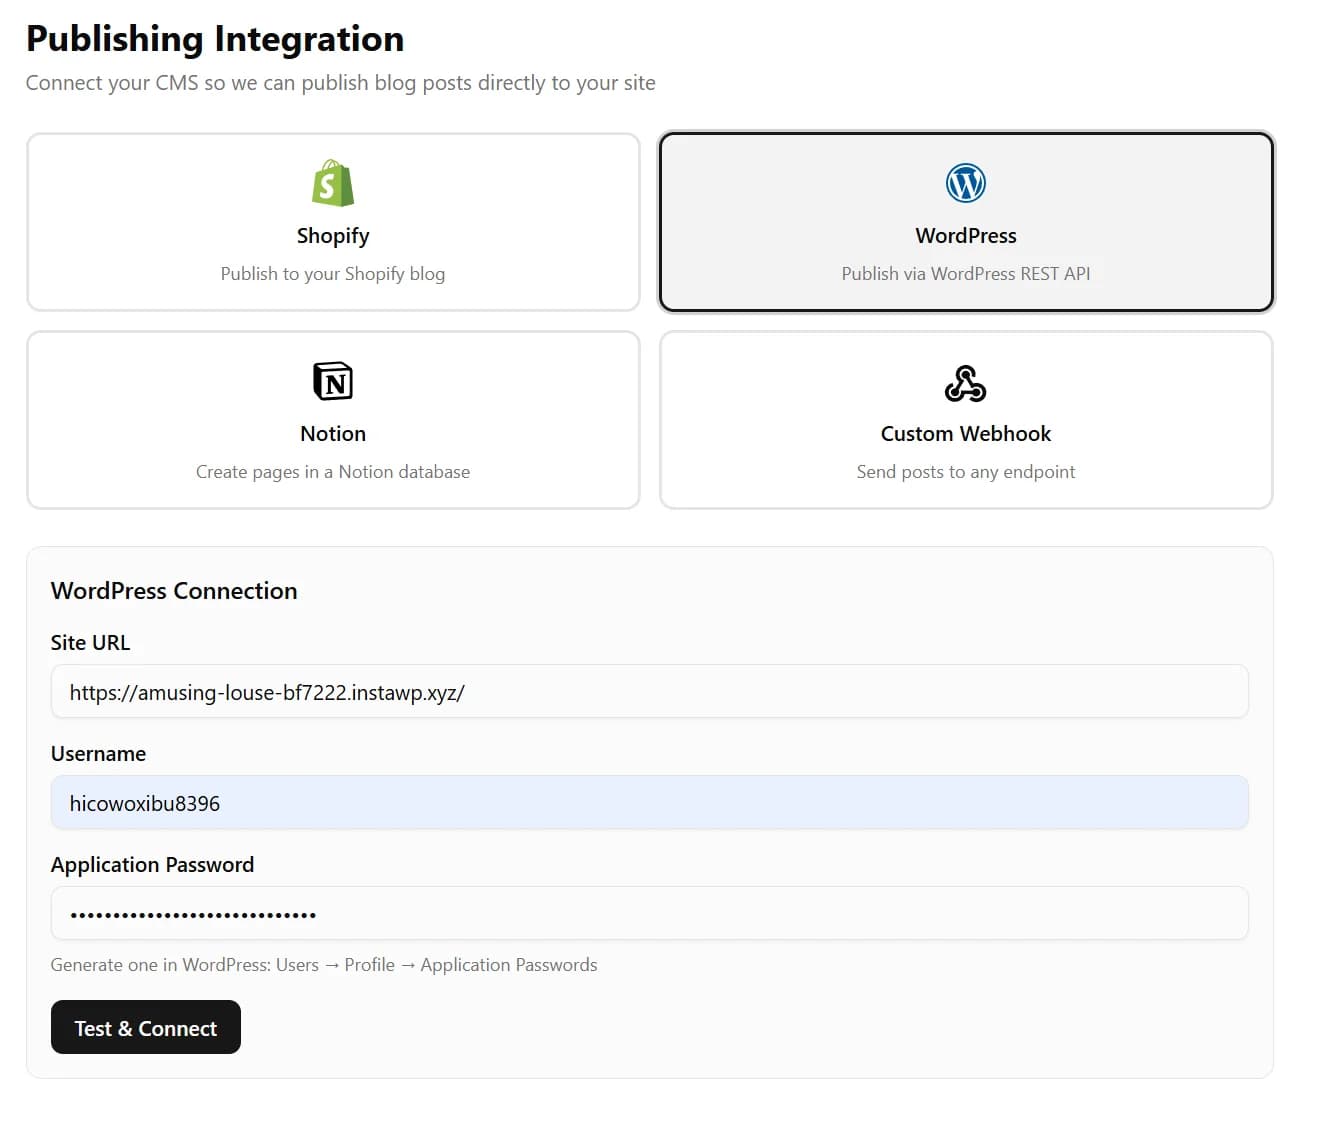Select the WordPress integration card
The width and height of the screenshot is (1317, 1144).
(965, 221)
